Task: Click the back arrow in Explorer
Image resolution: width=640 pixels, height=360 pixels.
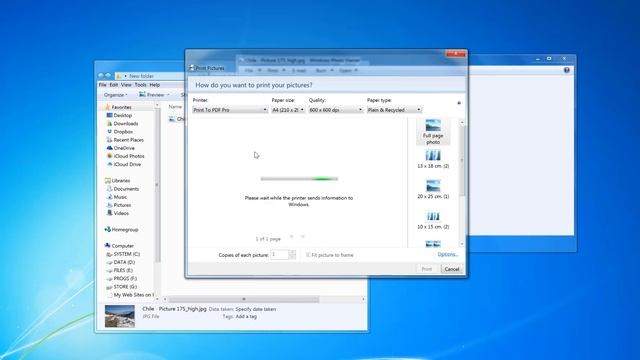Action: [x=101, y=76]
